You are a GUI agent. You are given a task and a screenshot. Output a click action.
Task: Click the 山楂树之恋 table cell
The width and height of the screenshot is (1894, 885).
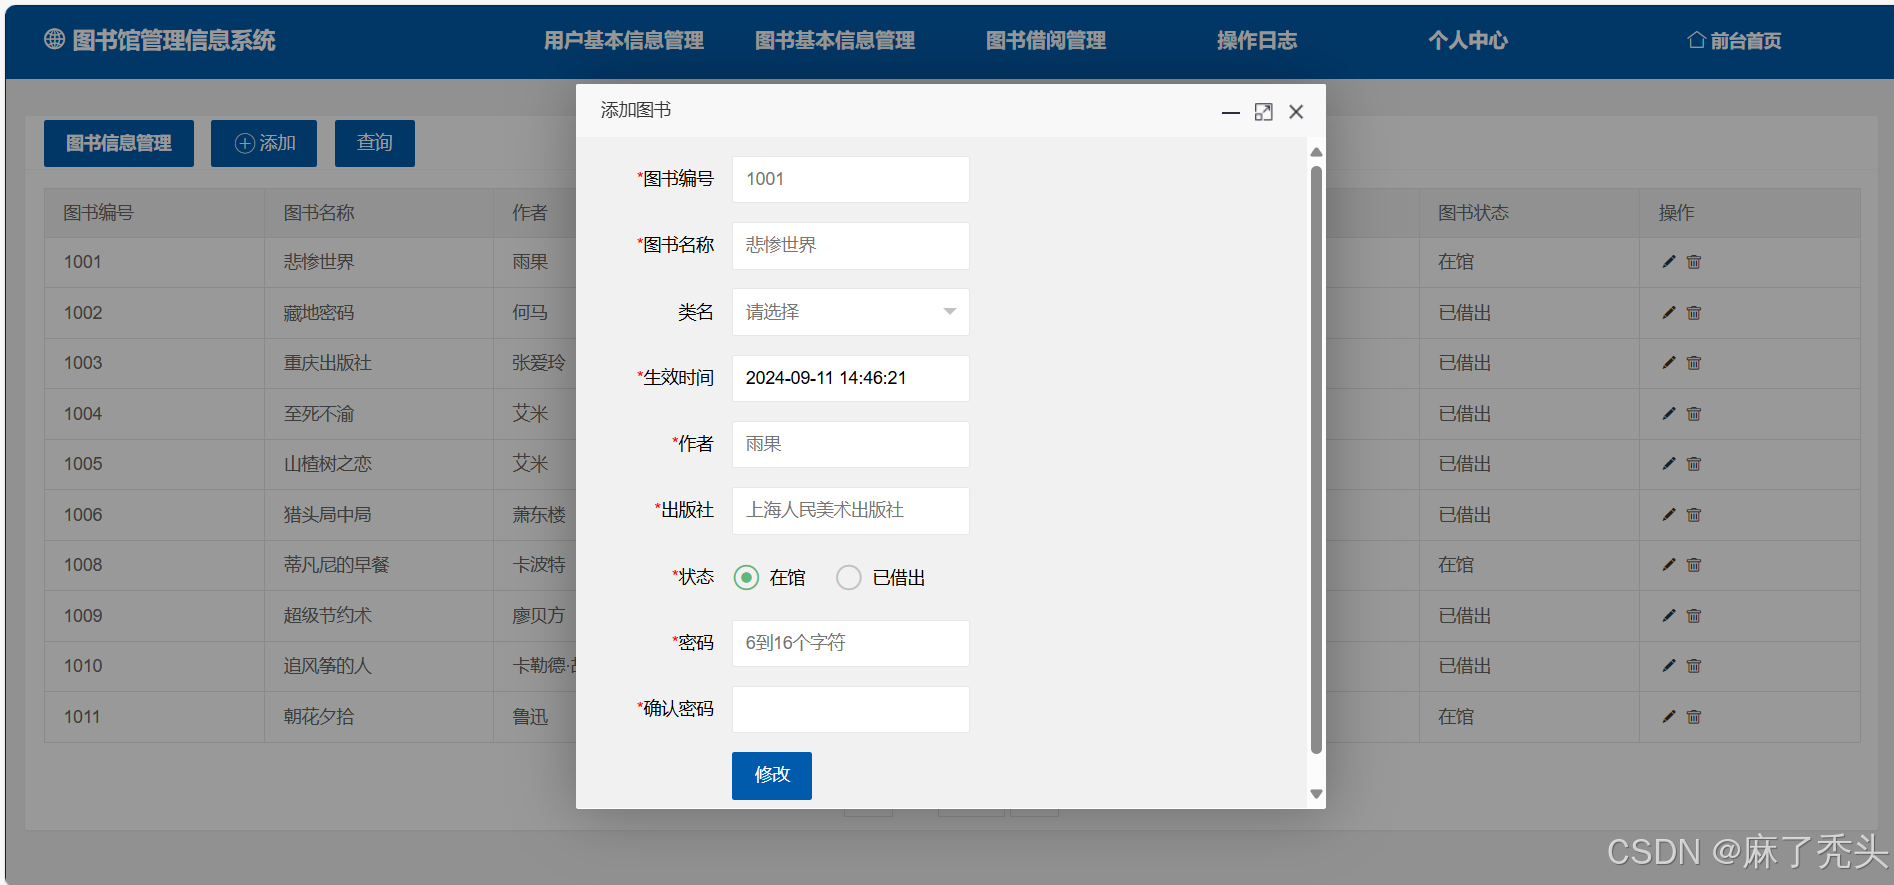pyautogui.click(x=378, y=464)
